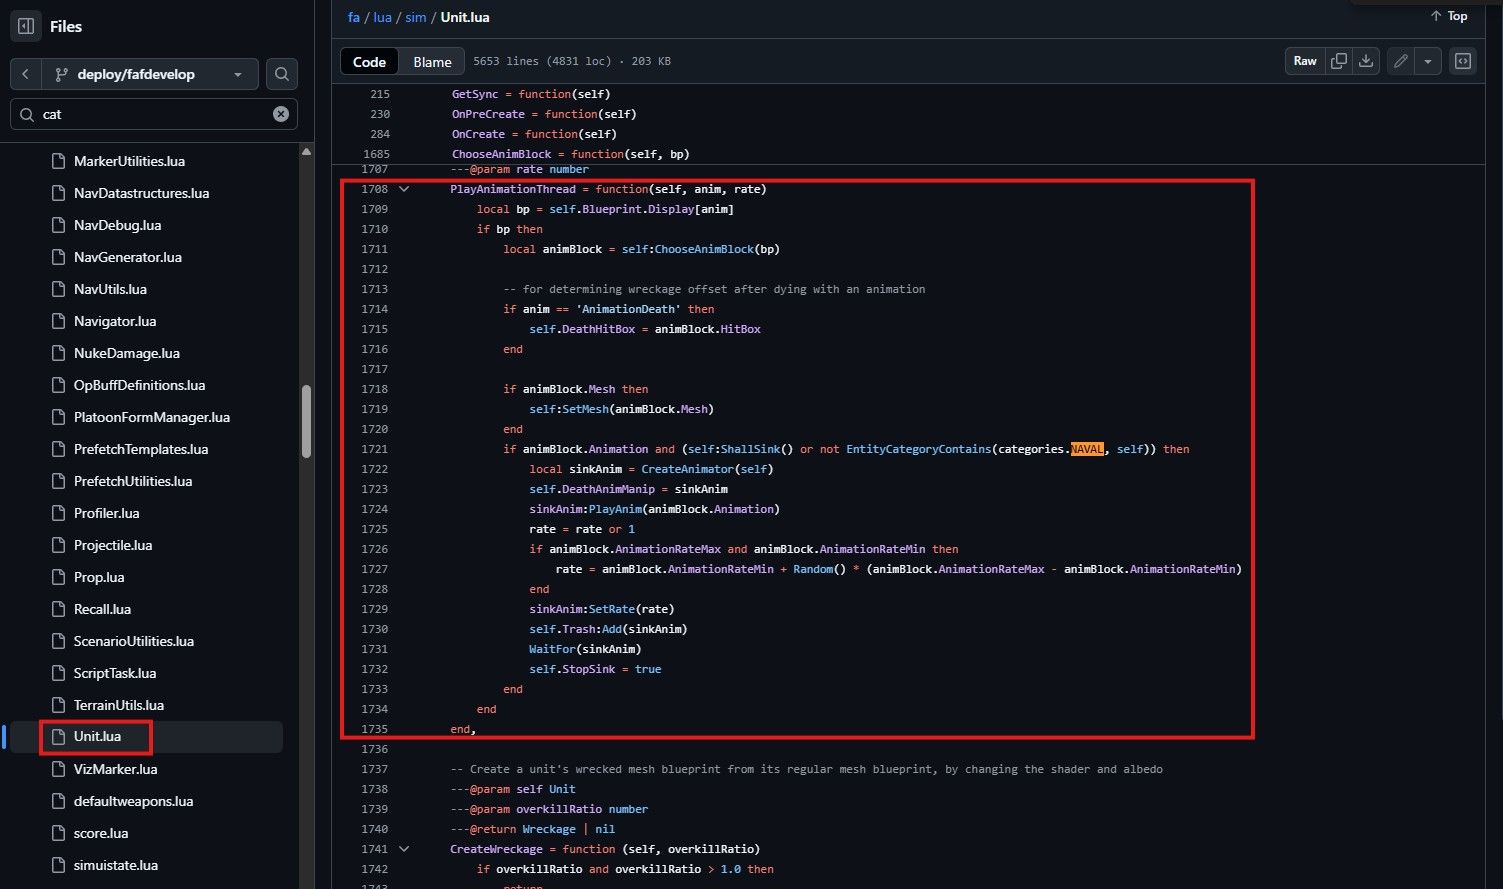Click EntityCategoryContains symbol on line 1721
Image resolution: width=1503 pixels, height=889 pixels.
pyautogui.click(x=918, y=449)
